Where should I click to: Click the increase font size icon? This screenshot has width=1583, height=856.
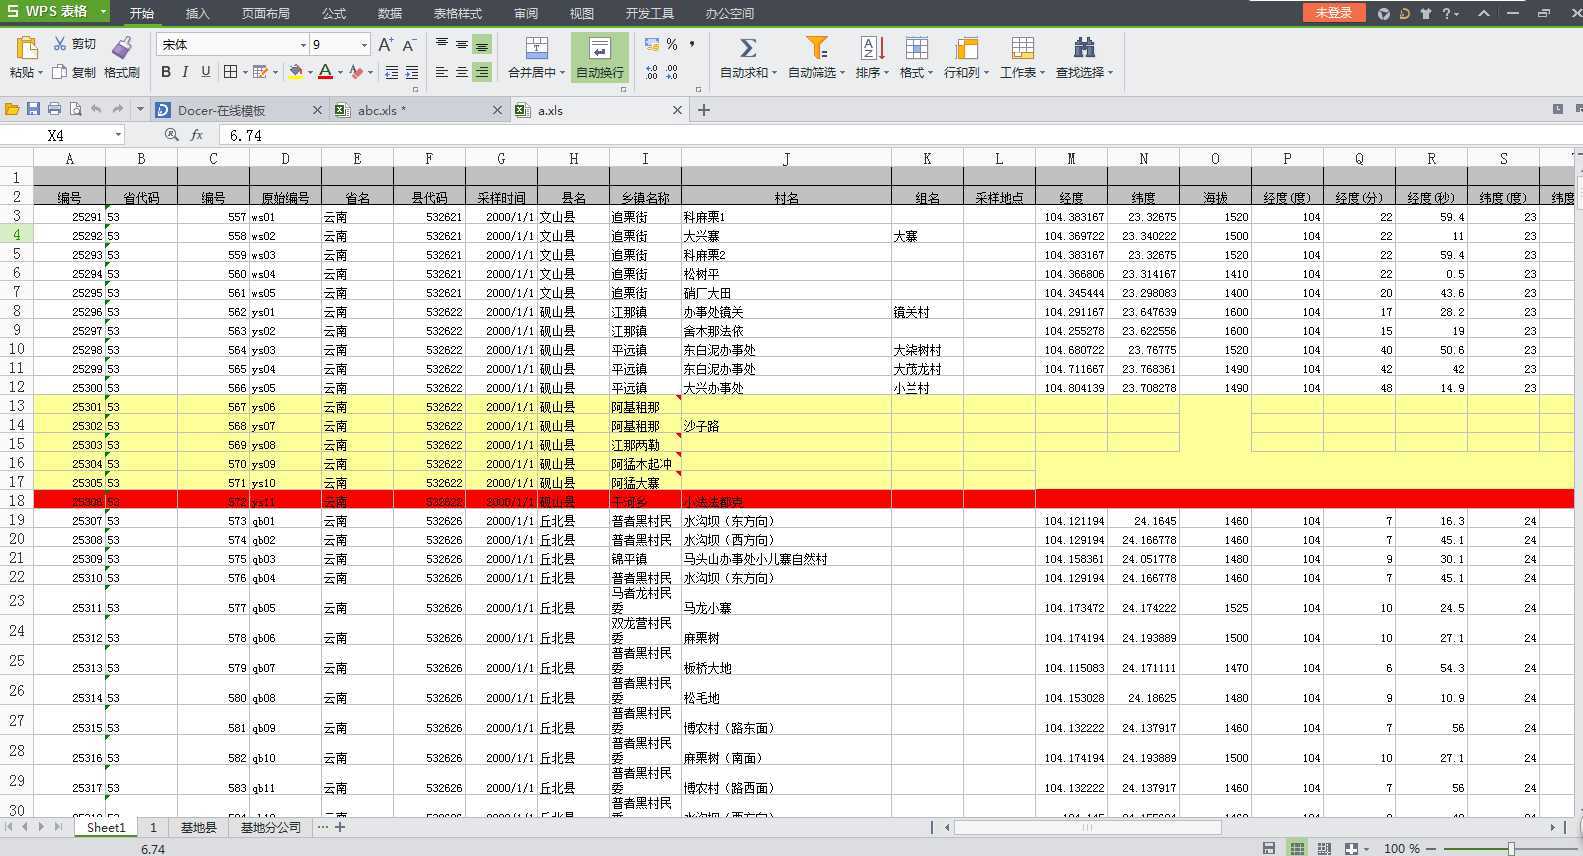(x=386, y=45)
